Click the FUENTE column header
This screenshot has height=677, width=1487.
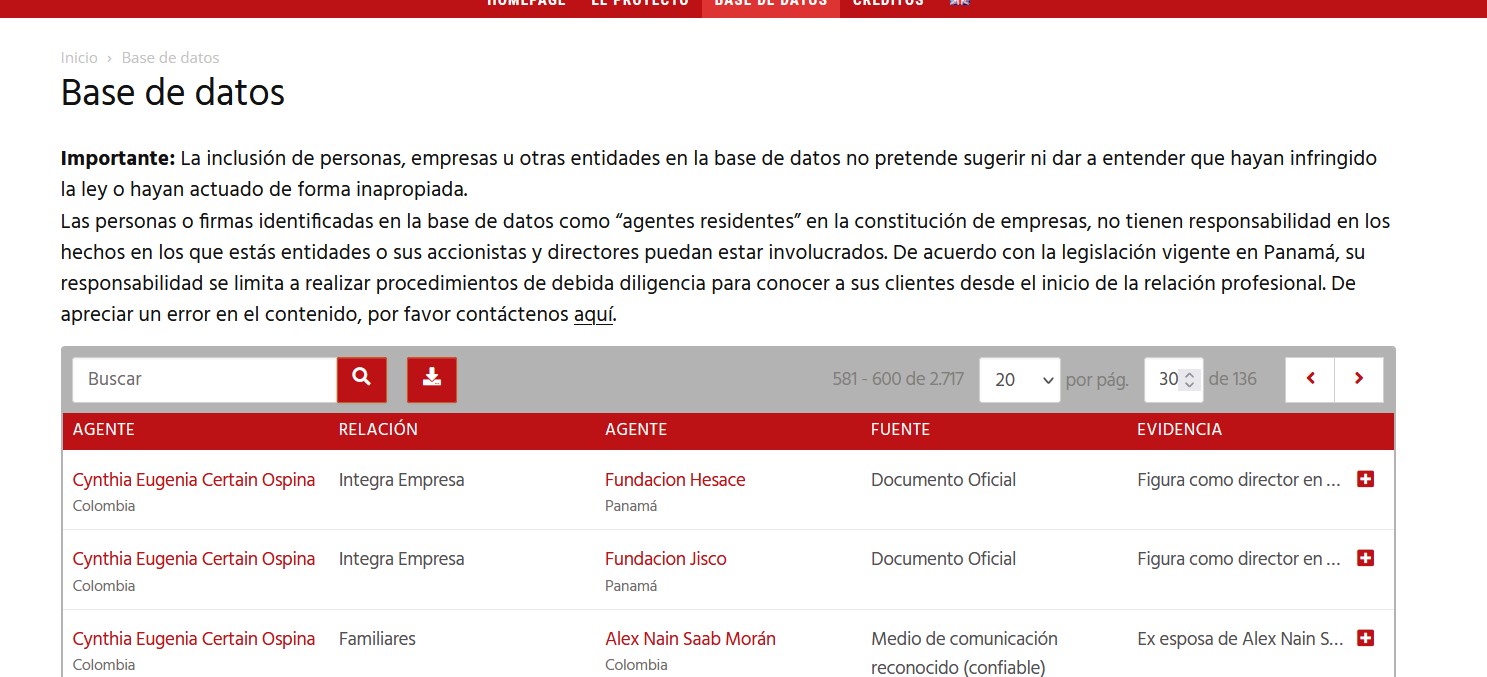(900, 429)
